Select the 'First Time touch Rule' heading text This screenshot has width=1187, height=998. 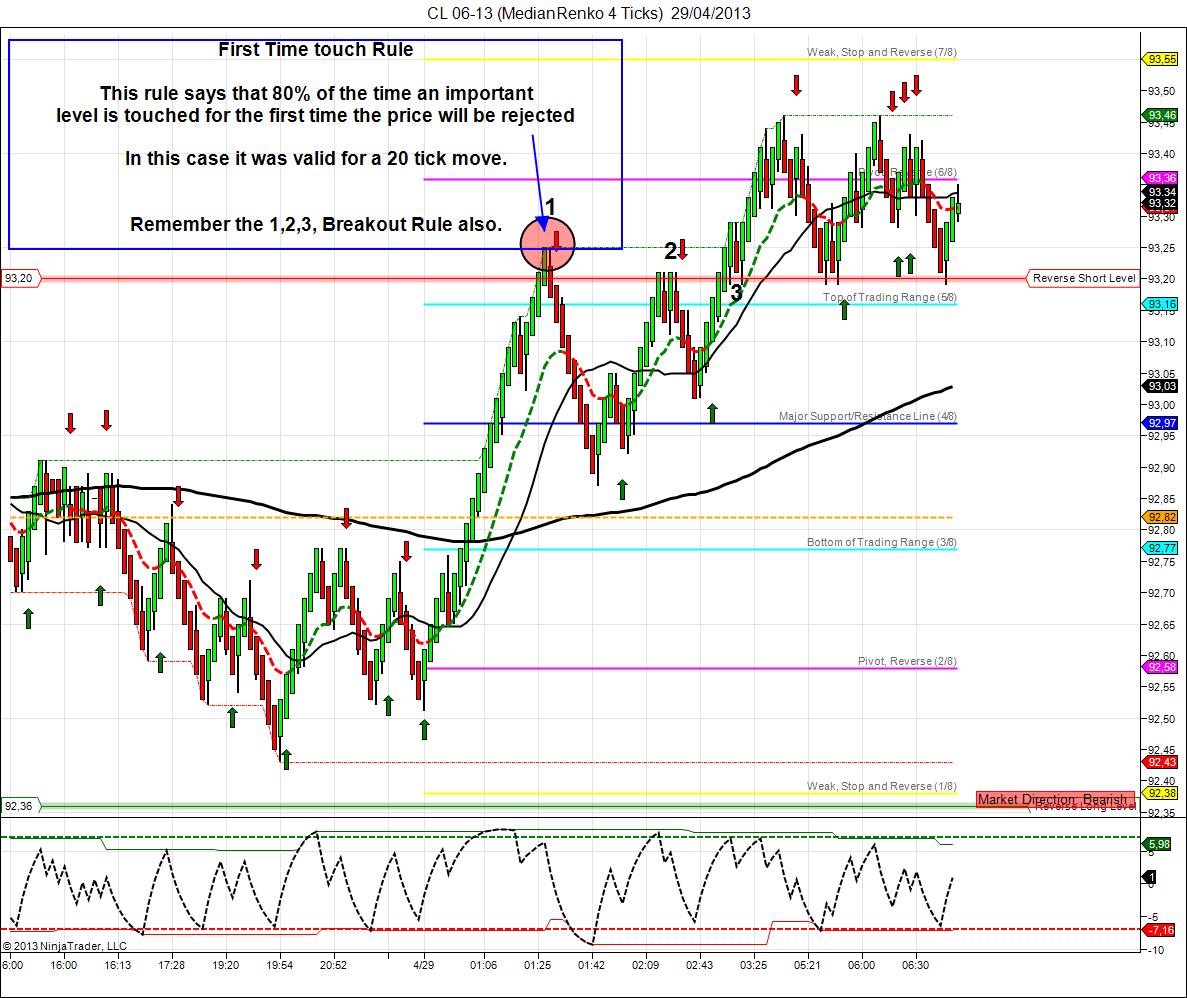pyautogui.click(x=316, y=49)
